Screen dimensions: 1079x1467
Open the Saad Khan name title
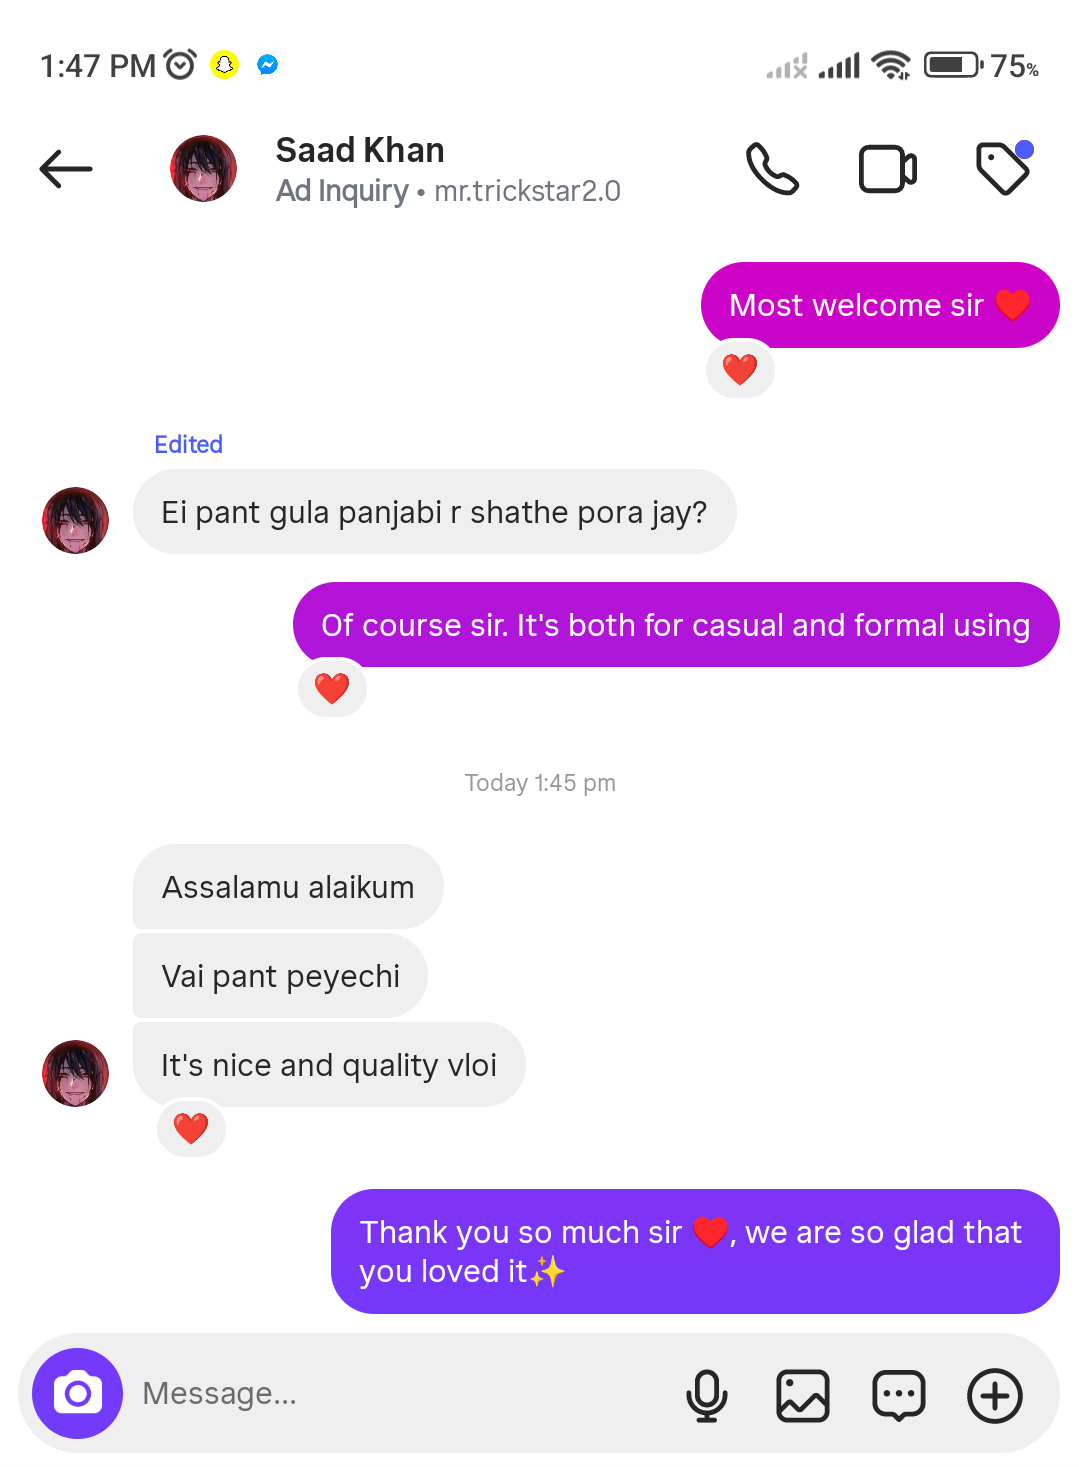[360, 150]
